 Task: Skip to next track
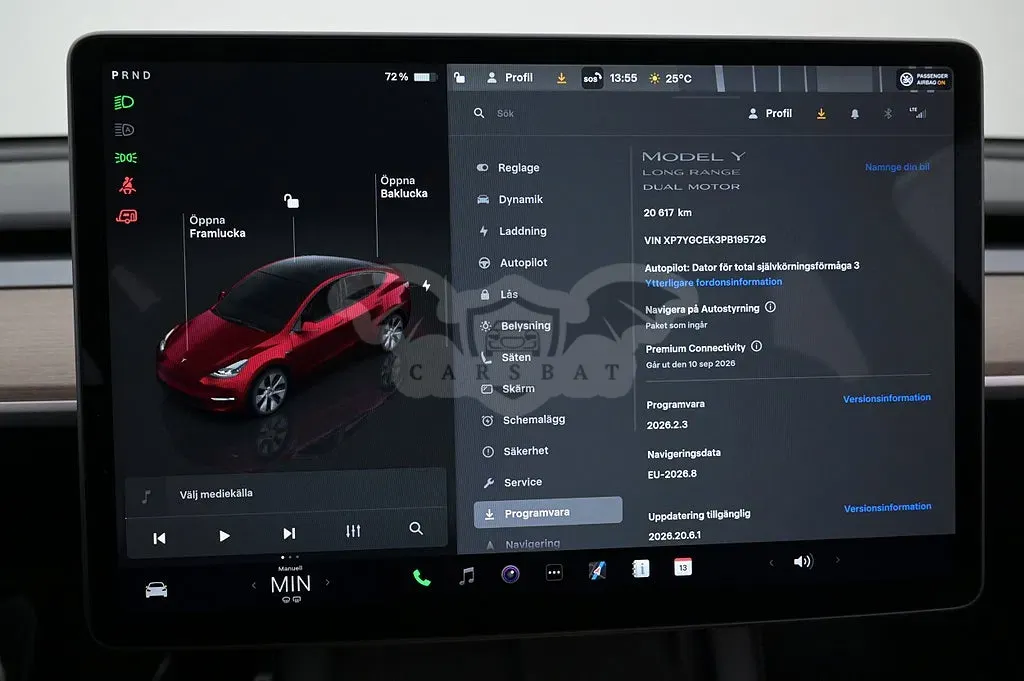[289, 533]
